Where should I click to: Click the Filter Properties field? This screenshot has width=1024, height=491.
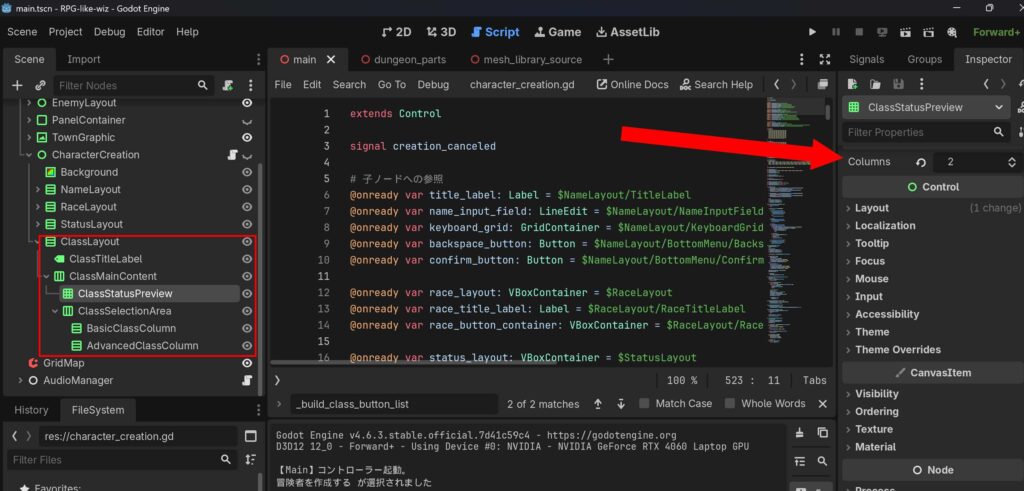click(925, 132)
